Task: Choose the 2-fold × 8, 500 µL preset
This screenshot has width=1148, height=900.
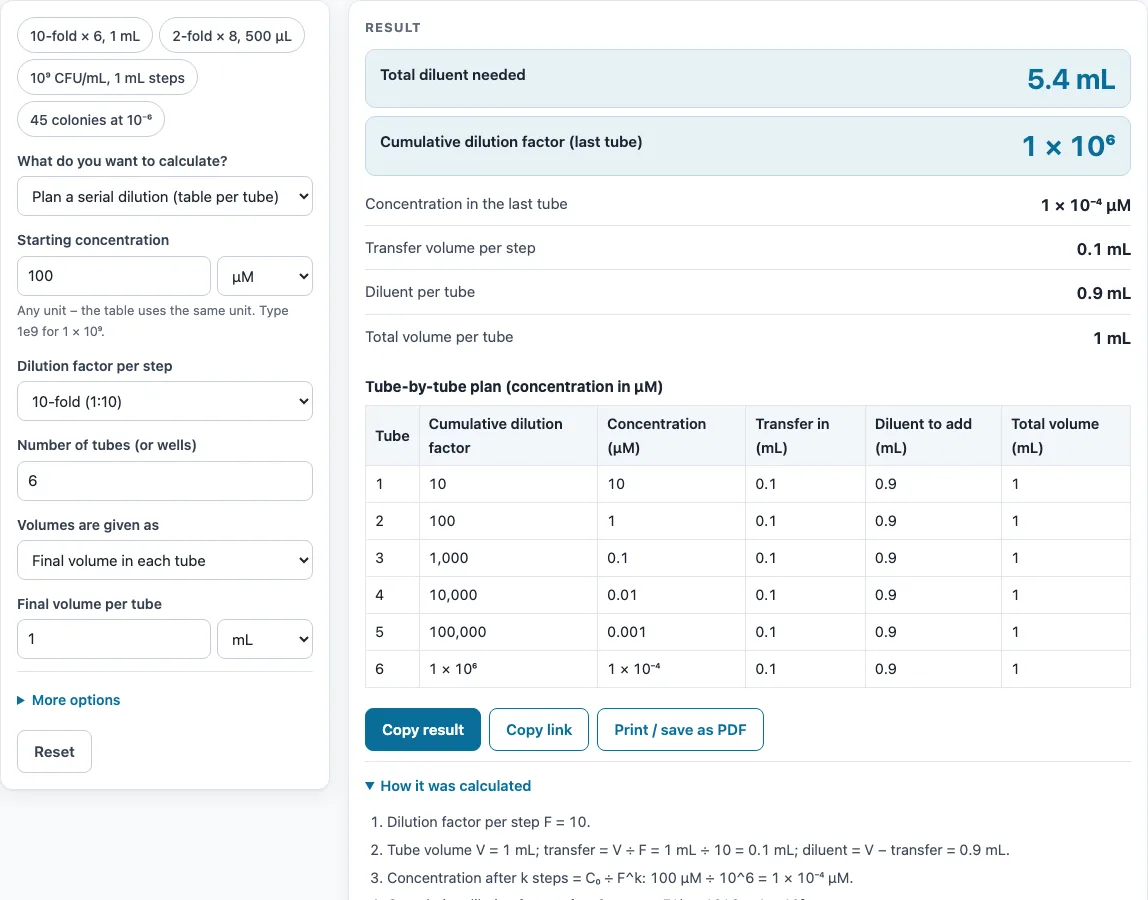Action: point(231,36)
